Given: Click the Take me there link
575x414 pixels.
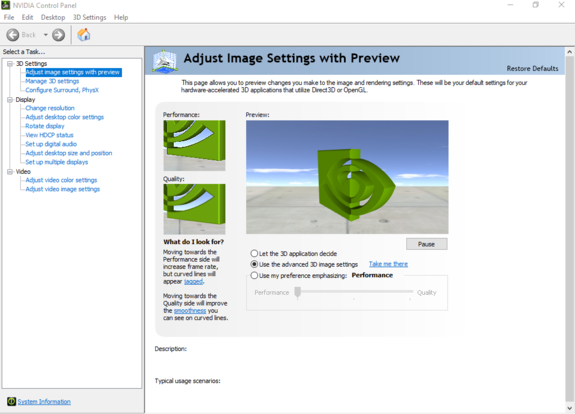Looking at the screenshot, I should click(x=388, y=264).
